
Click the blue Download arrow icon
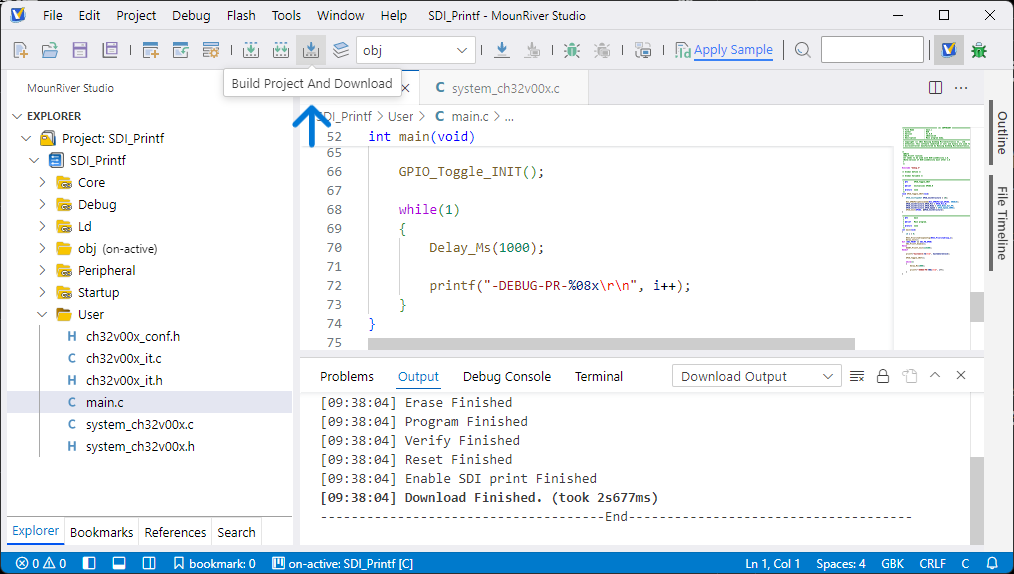[502, 49]
